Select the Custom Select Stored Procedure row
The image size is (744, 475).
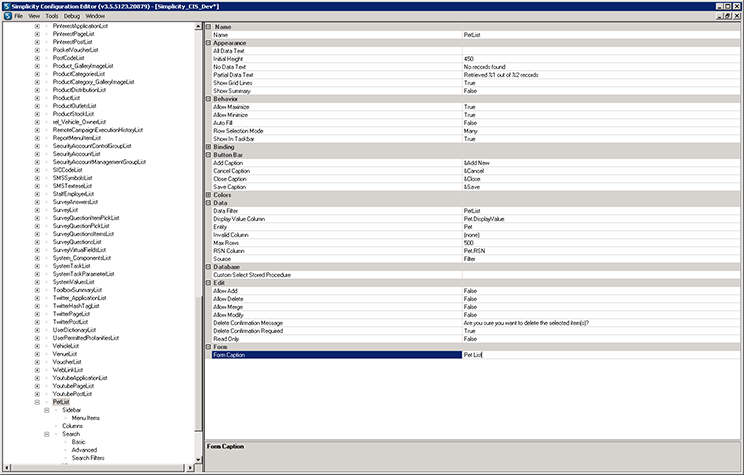(476, 275)
